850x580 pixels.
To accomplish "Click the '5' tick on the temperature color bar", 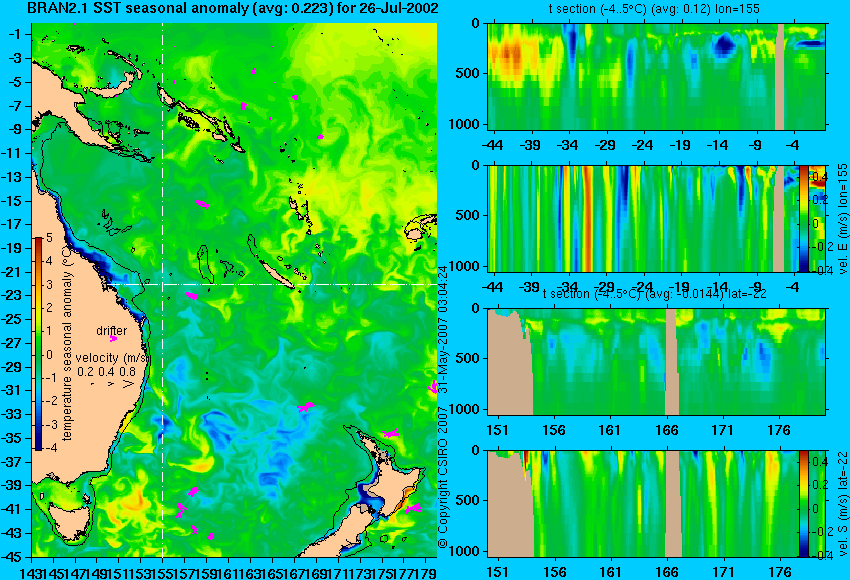I will (49, 238).
